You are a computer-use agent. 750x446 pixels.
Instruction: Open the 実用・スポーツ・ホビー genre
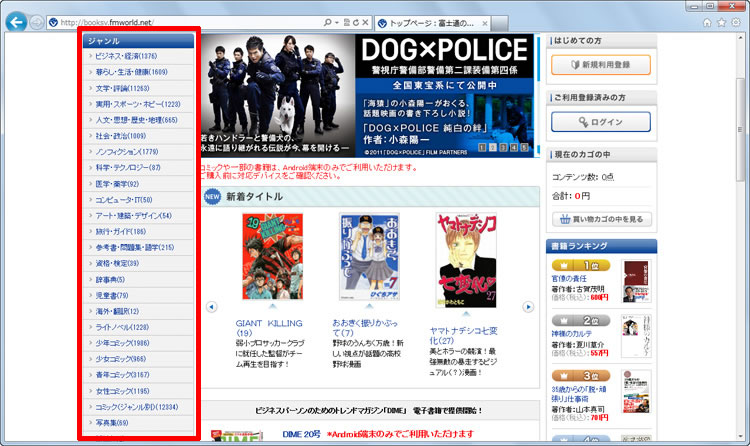click(138, 104)
